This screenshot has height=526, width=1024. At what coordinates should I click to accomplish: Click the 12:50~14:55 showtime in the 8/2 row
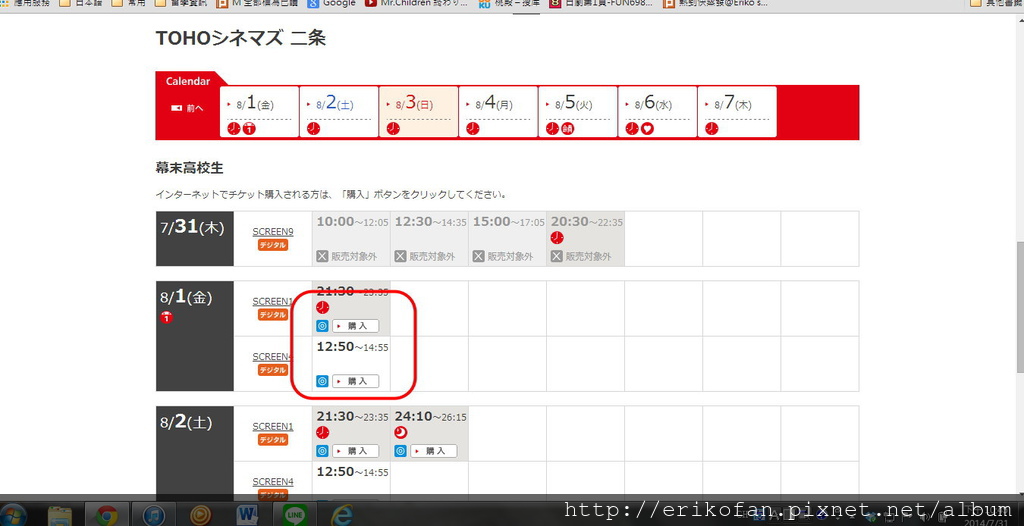pyautogui.click(x=353, y=472)
